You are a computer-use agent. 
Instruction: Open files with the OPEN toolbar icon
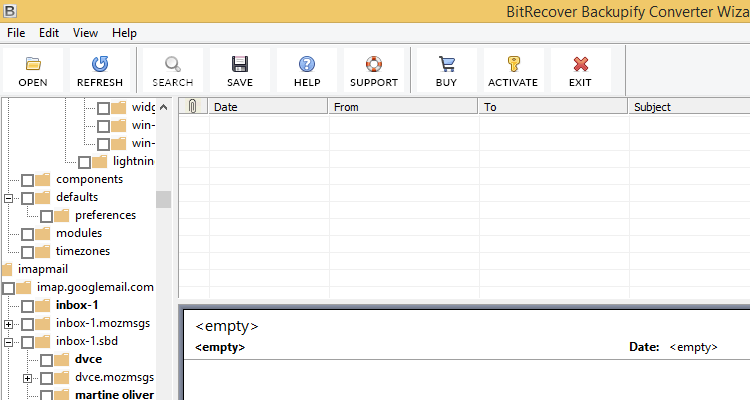tap(33, 64)
